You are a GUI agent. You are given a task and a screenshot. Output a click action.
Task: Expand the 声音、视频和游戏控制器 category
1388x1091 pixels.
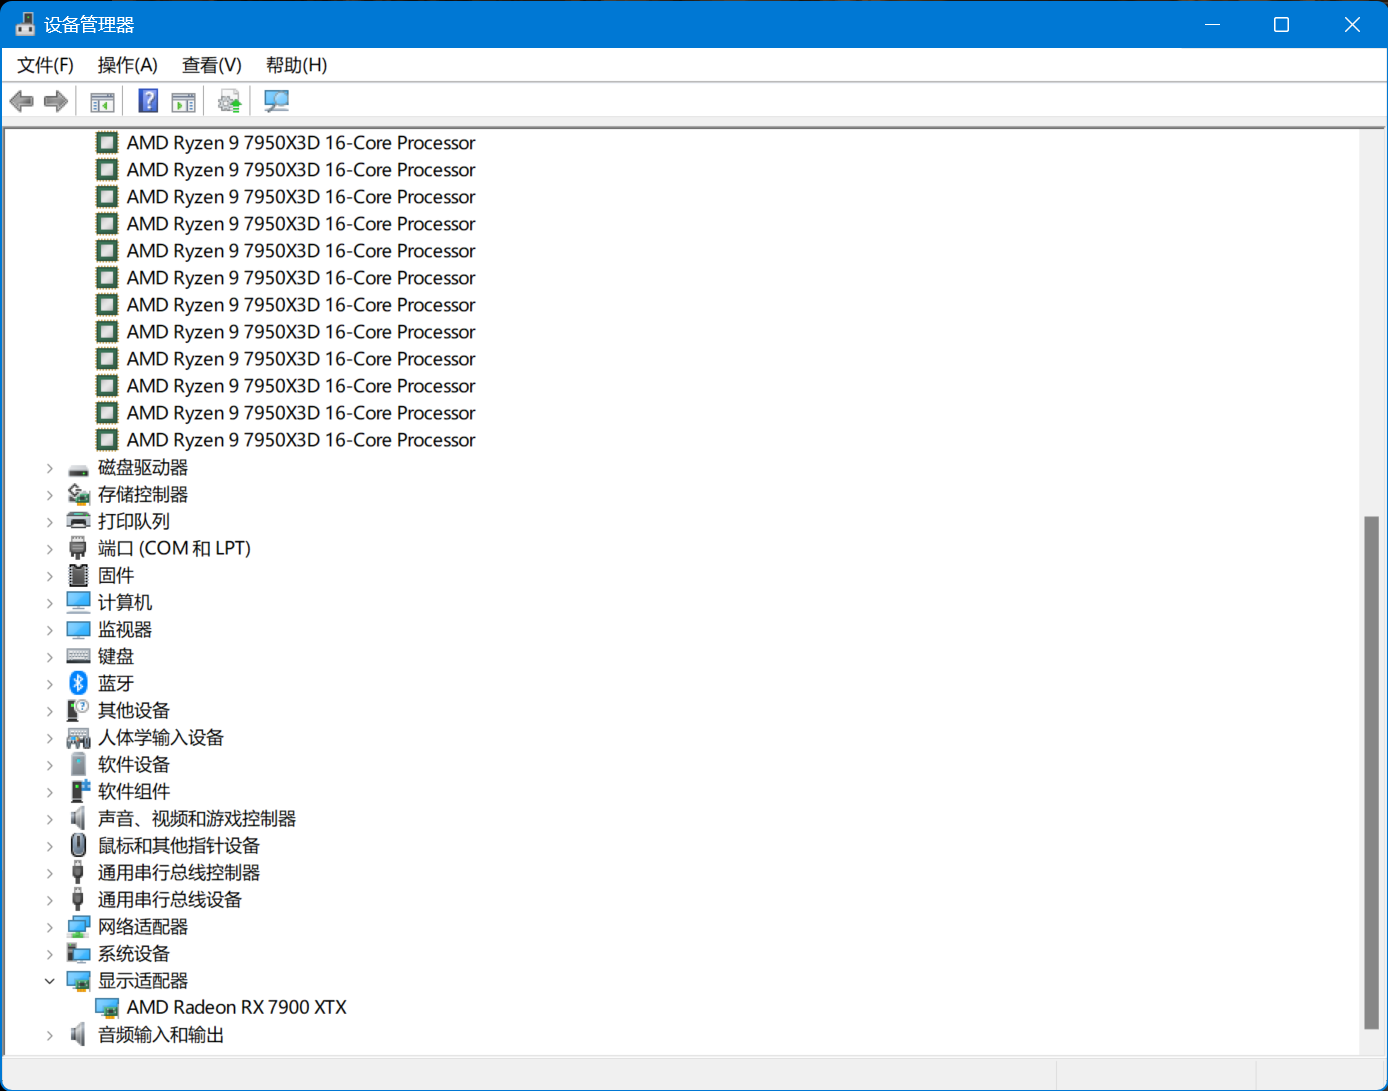click(x=49, y=819)
